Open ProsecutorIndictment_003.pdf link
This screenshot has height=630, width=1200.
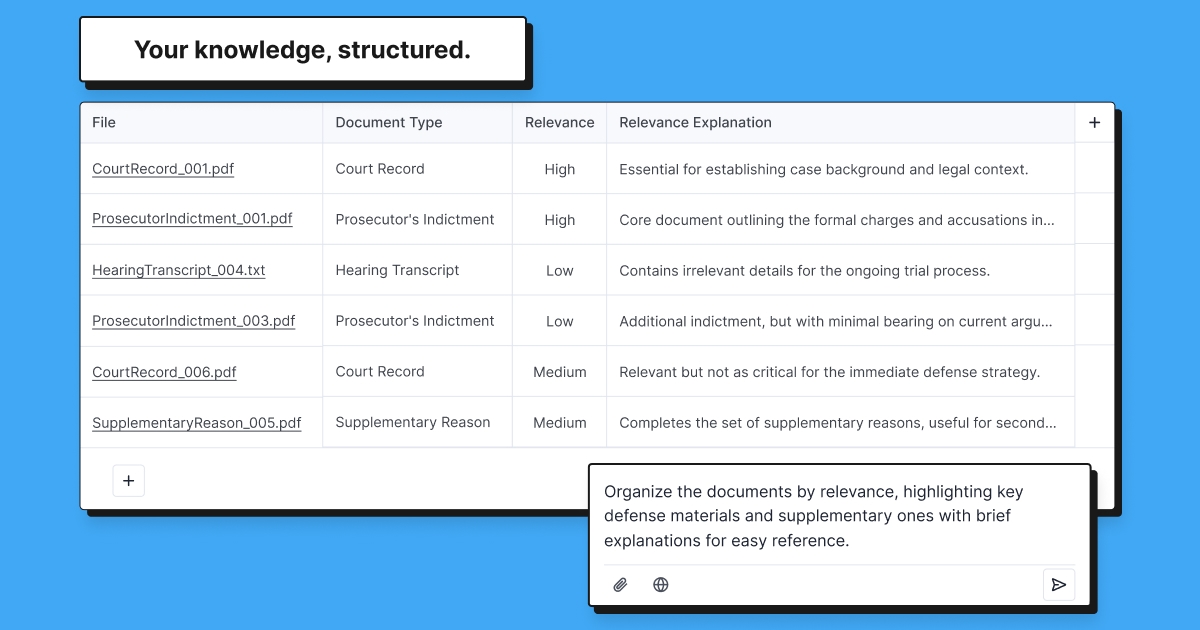(x=194, y=321)
